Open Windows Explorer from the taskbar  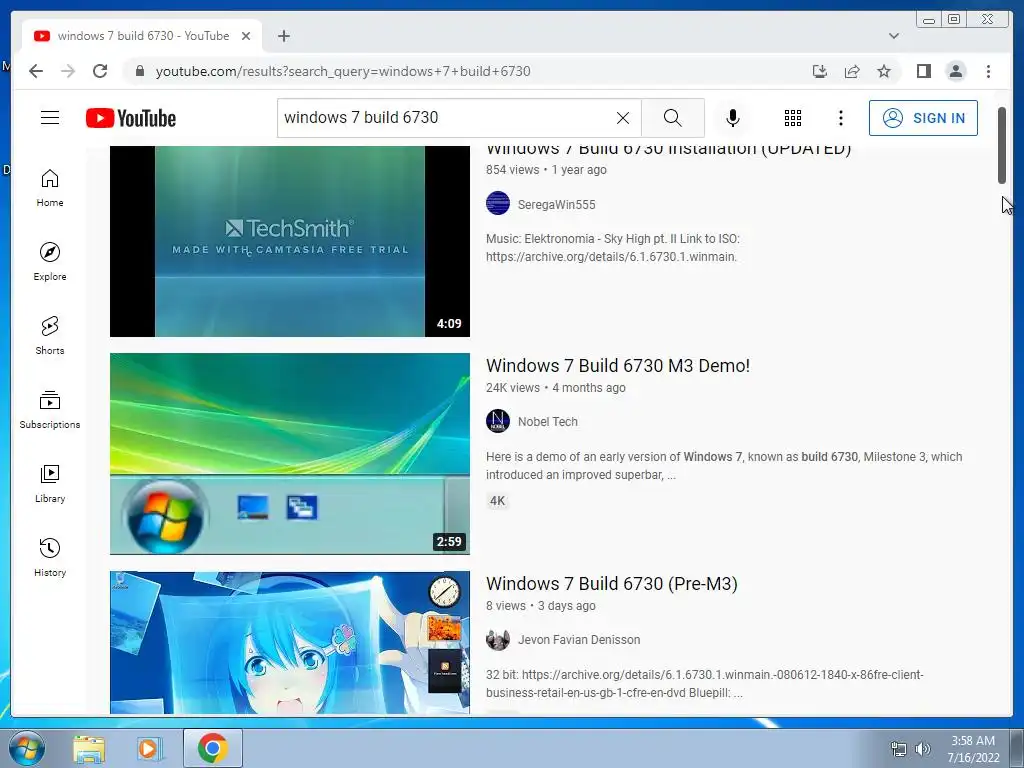(x=89, y=748)
